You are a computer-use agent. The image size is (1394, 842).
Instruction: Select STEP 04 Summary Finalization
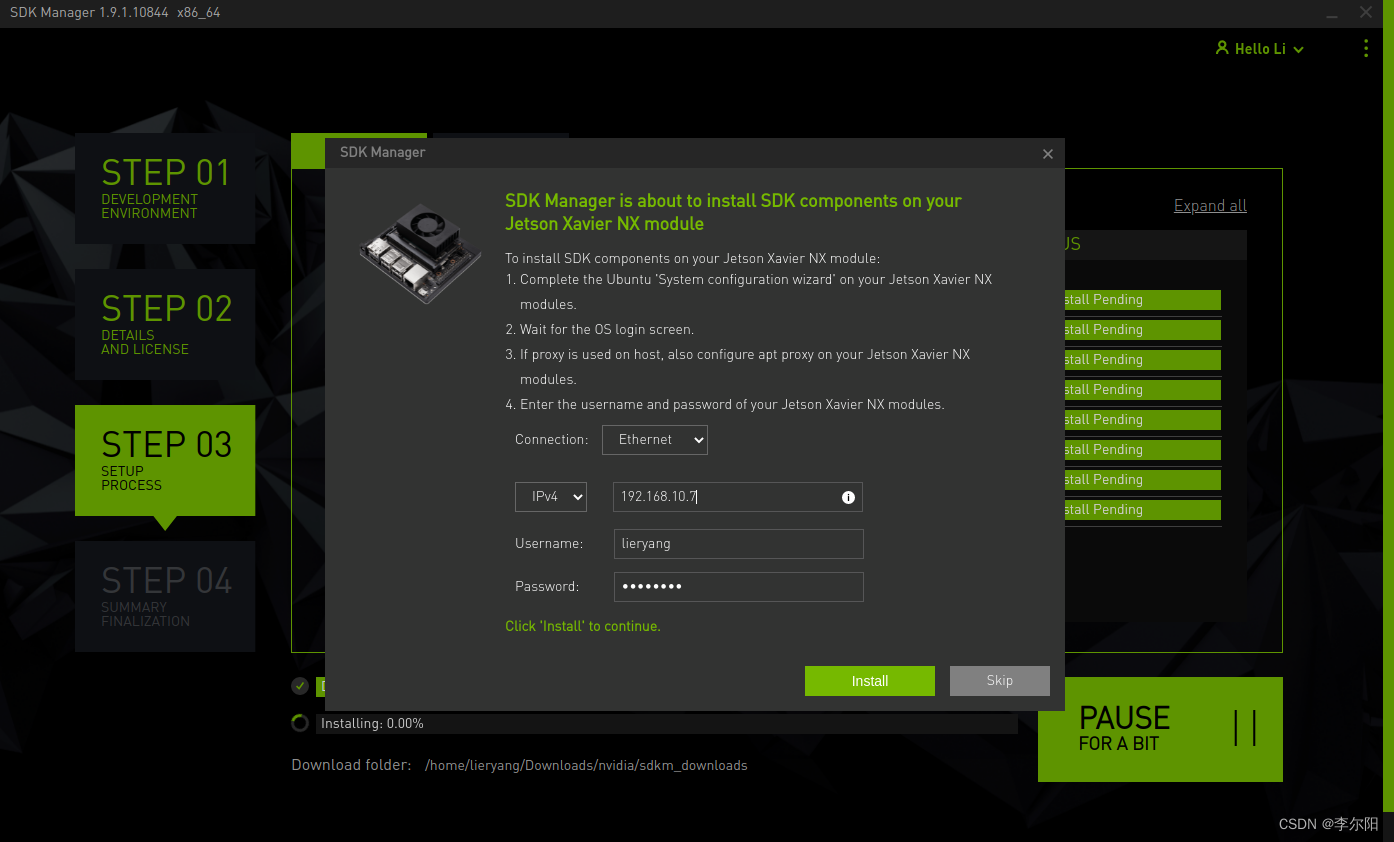pos(165,596)
